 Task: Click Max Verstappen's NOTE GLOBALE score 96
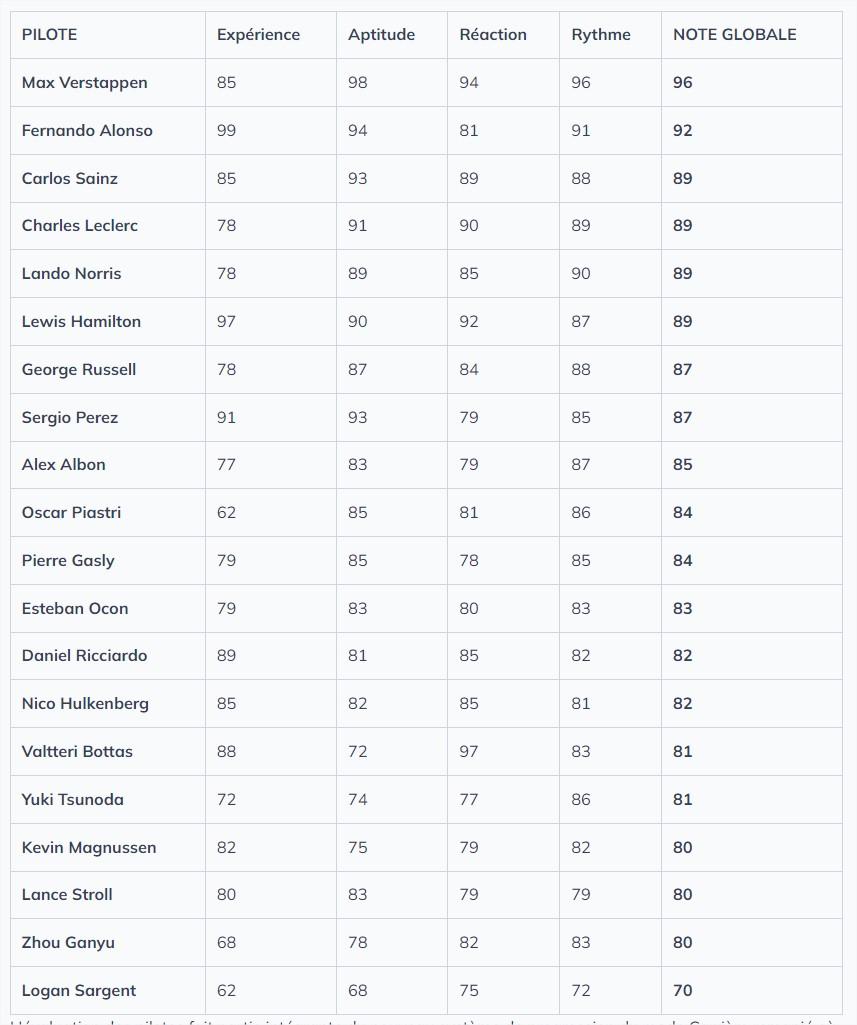click(683, 83)
